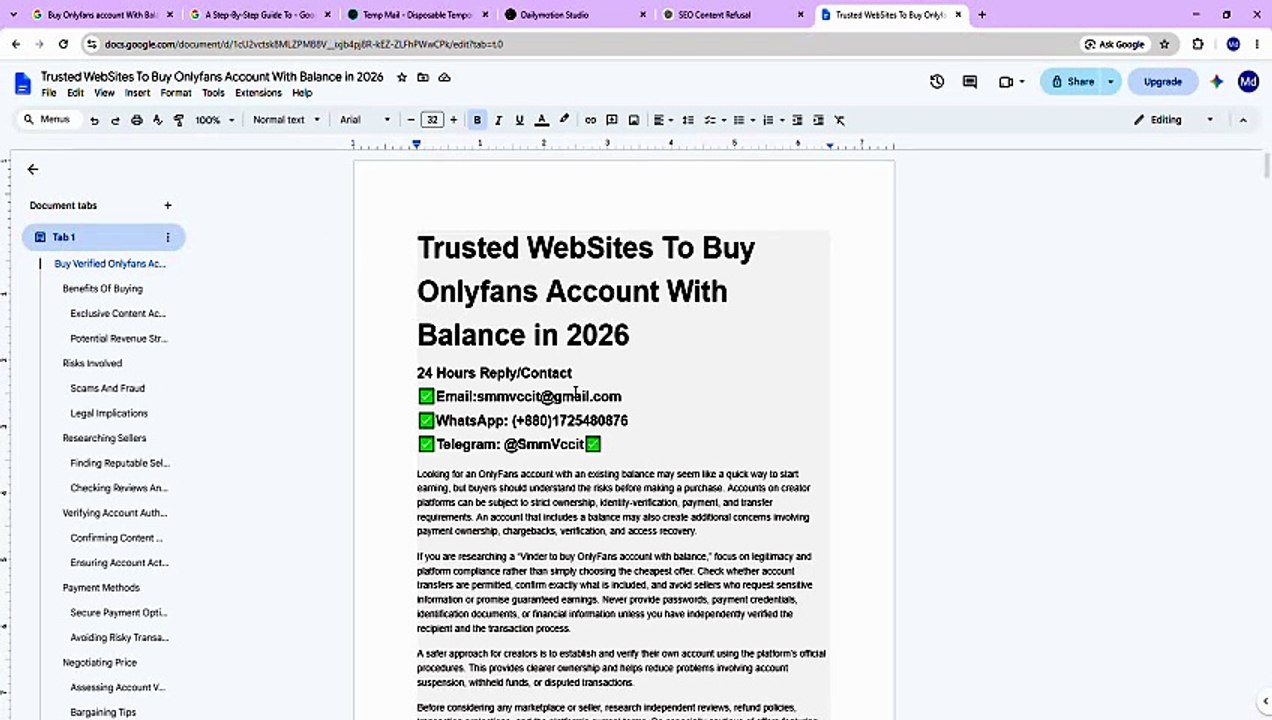Image resolution: width=1272 pixels, height=720 pixels.
Task: Decrease indent of the paragraph
Action: coord(797,120)
